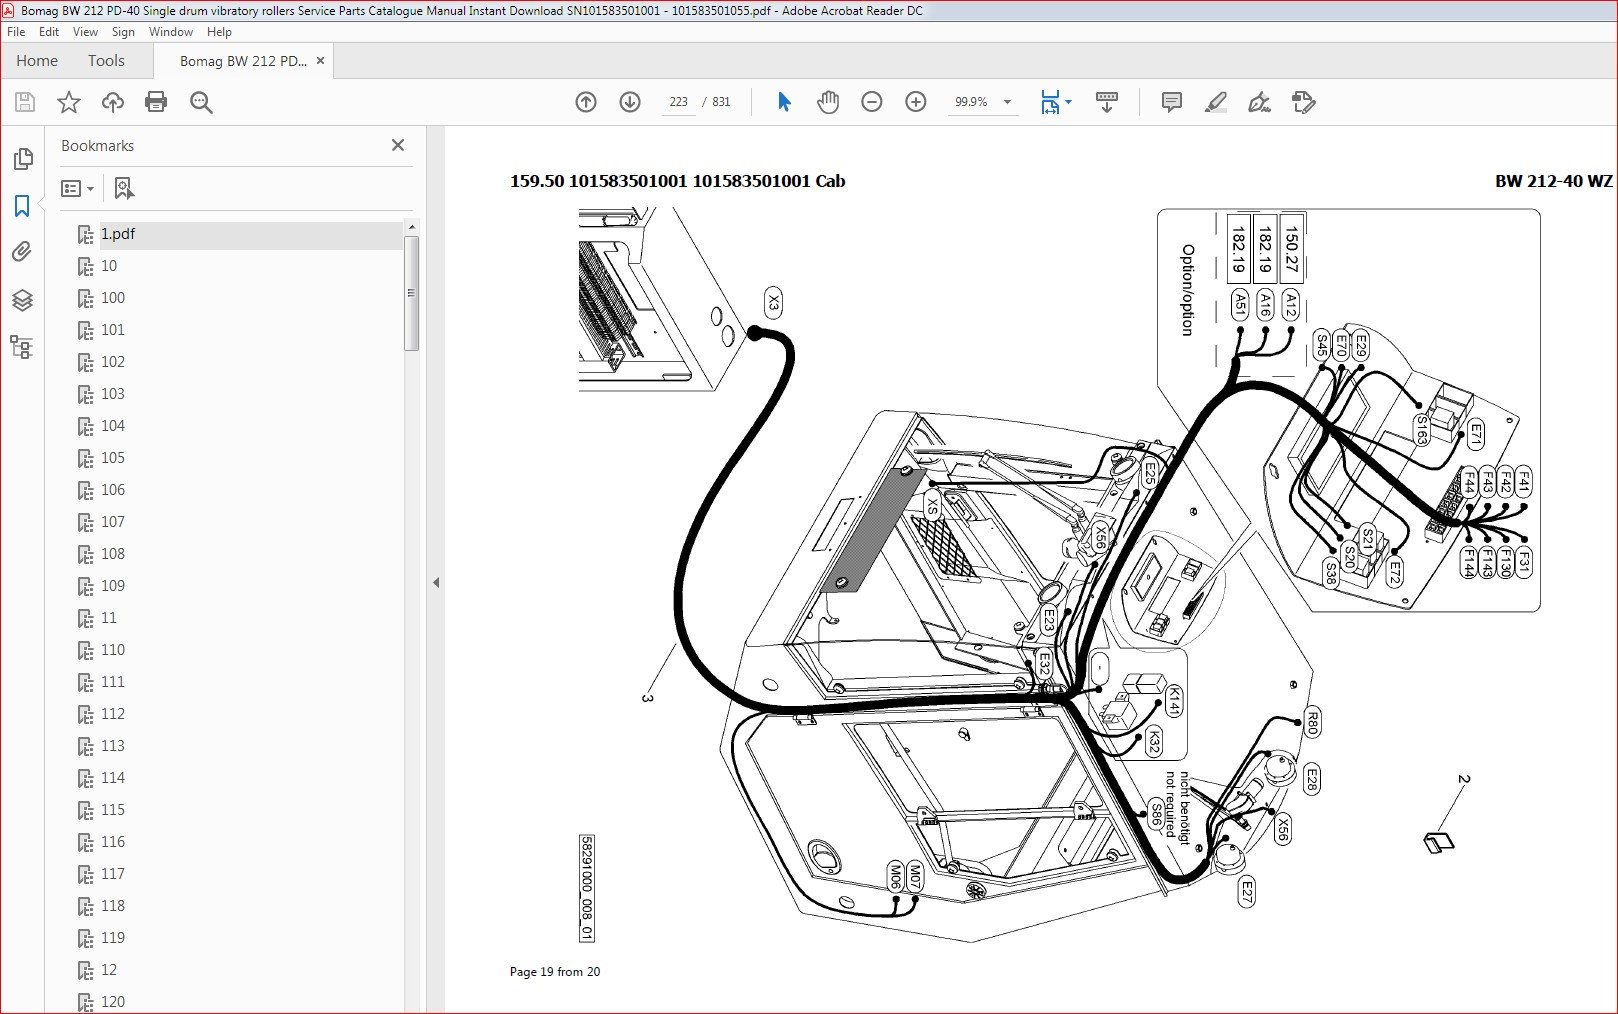The image size is (1618, 1014).
Task: Open the Window menu
Action: point(171,32)
